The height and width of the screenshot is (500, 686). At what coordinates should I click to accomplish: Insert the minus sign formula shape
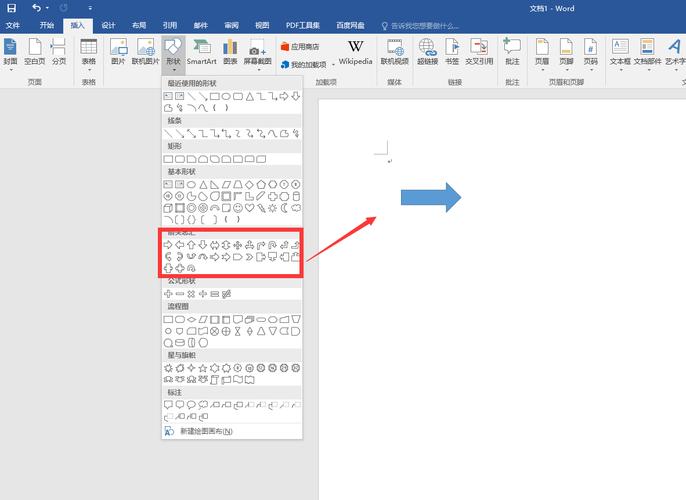click(180, 294)
